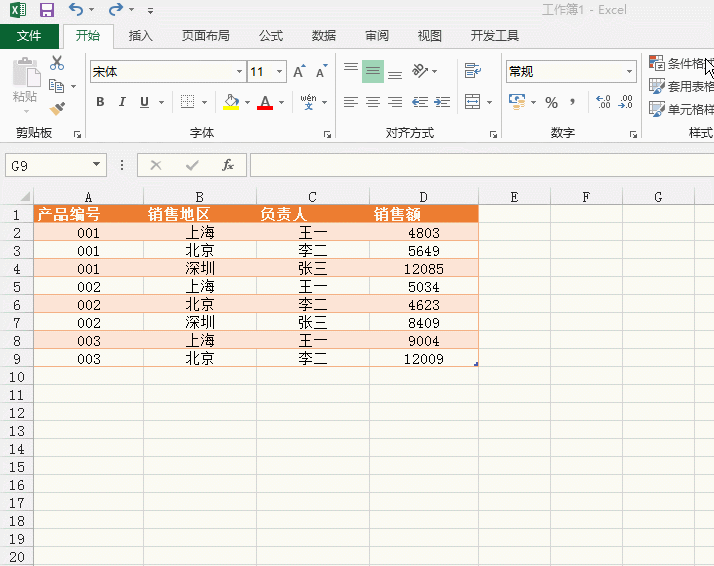Click the percent style icon
714x566 pixels.
551,102
